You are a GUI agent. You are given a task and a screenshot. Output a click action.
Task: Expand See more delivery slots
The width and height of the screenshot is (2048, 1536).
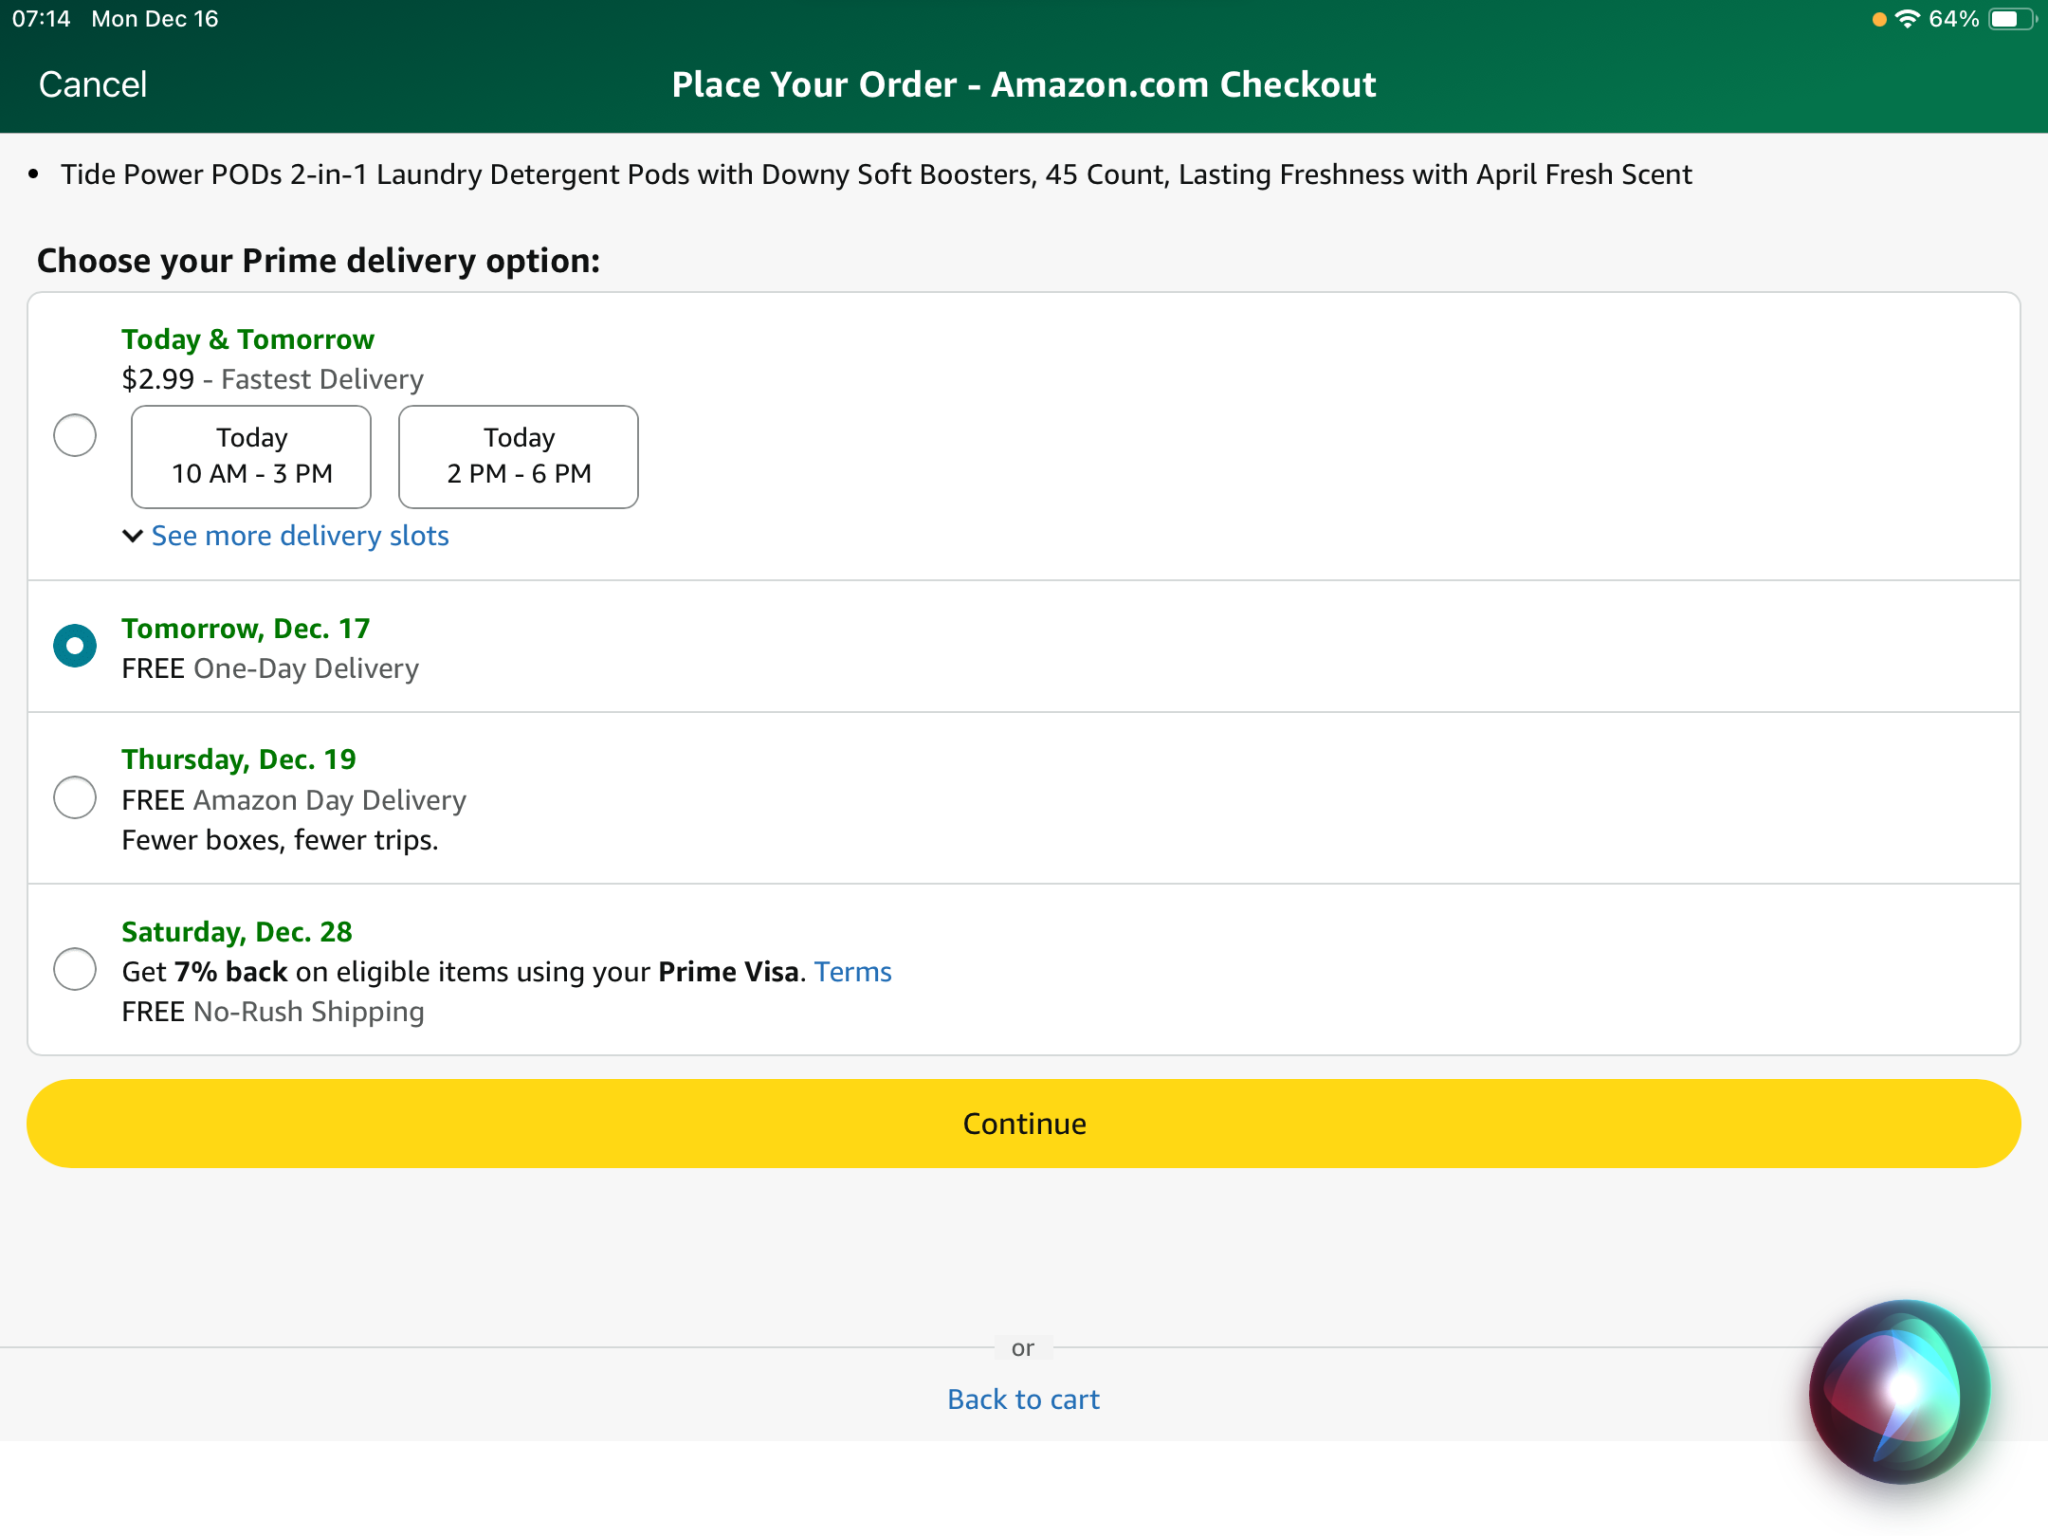pos(300,536)
